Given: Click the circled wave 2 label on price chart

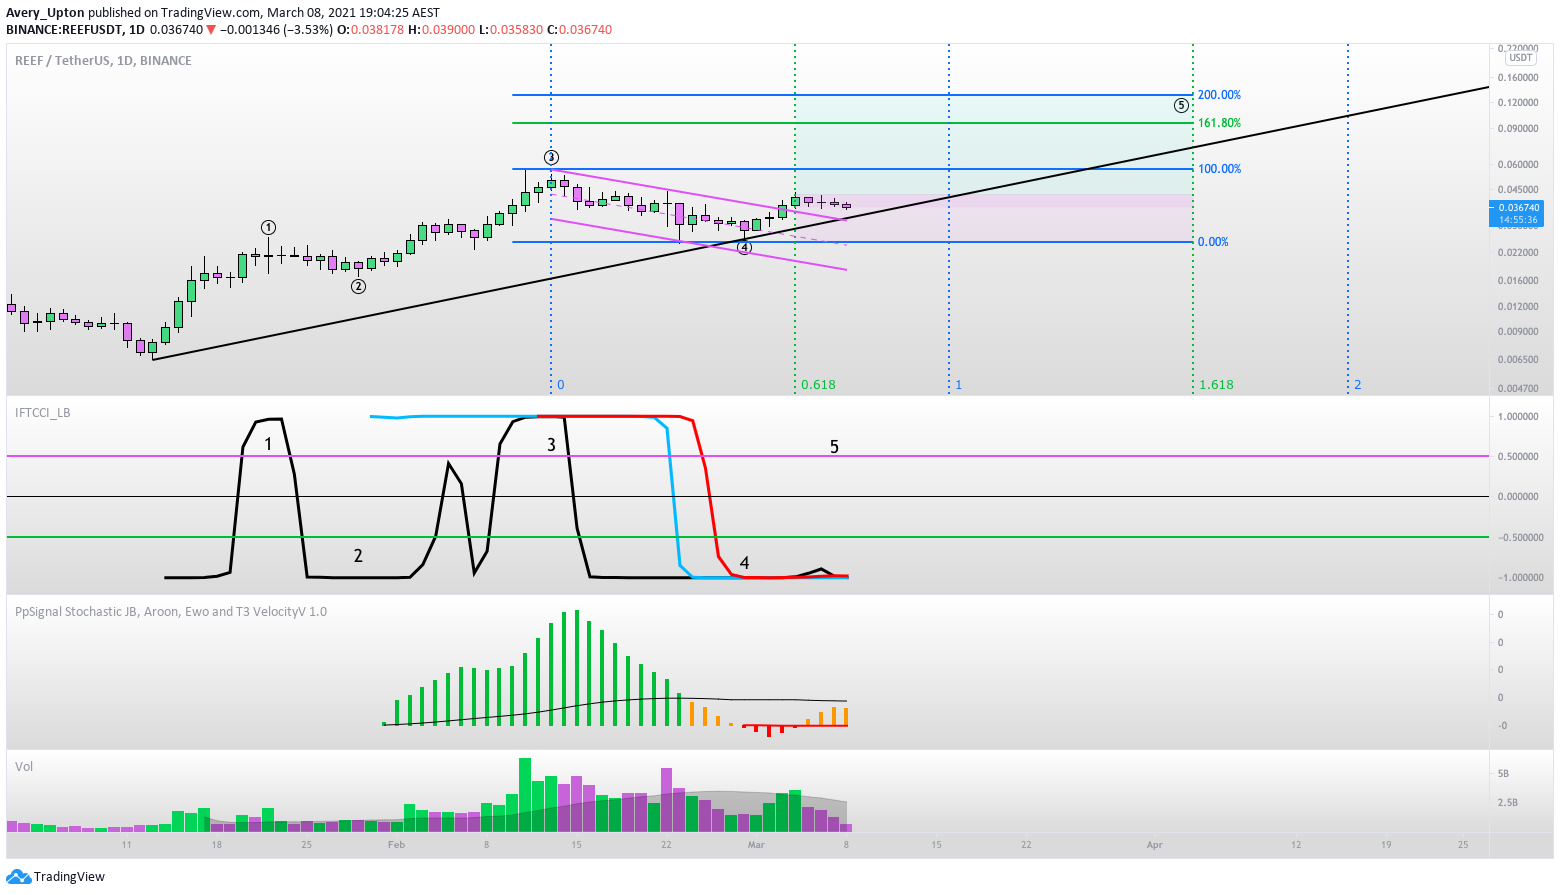Looking at the screenshot, I should tap(358, 287).
